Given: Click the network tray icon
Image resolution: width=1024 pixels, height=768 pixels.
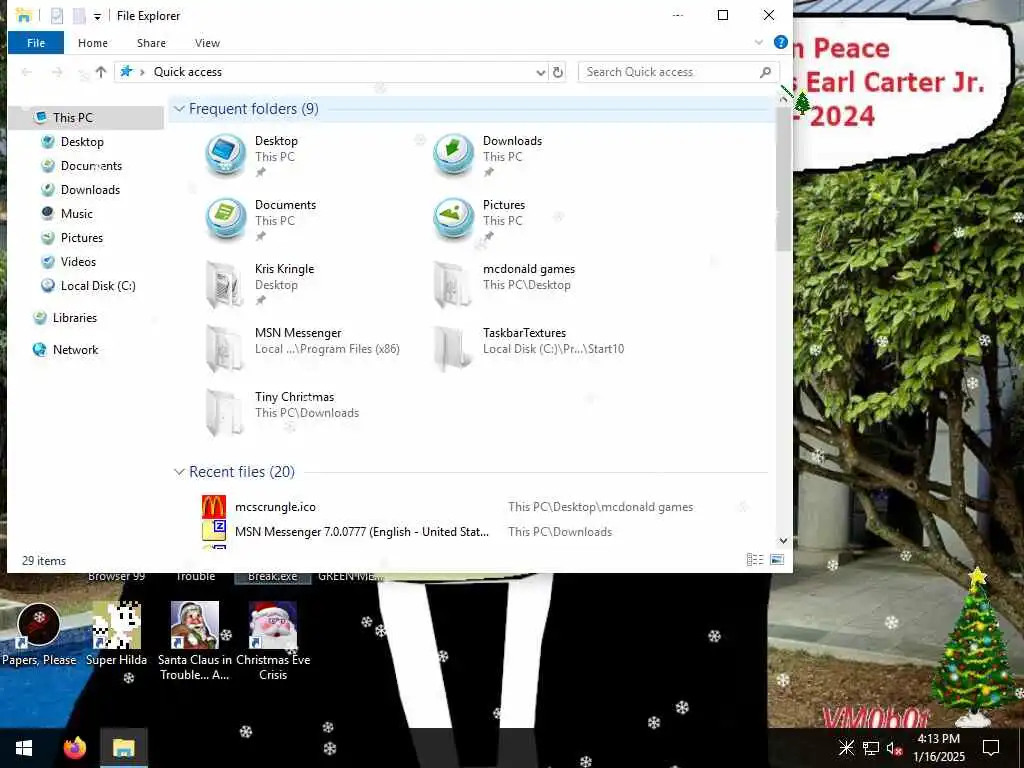Looking at the screenshot, I should [x=871, y=748].
